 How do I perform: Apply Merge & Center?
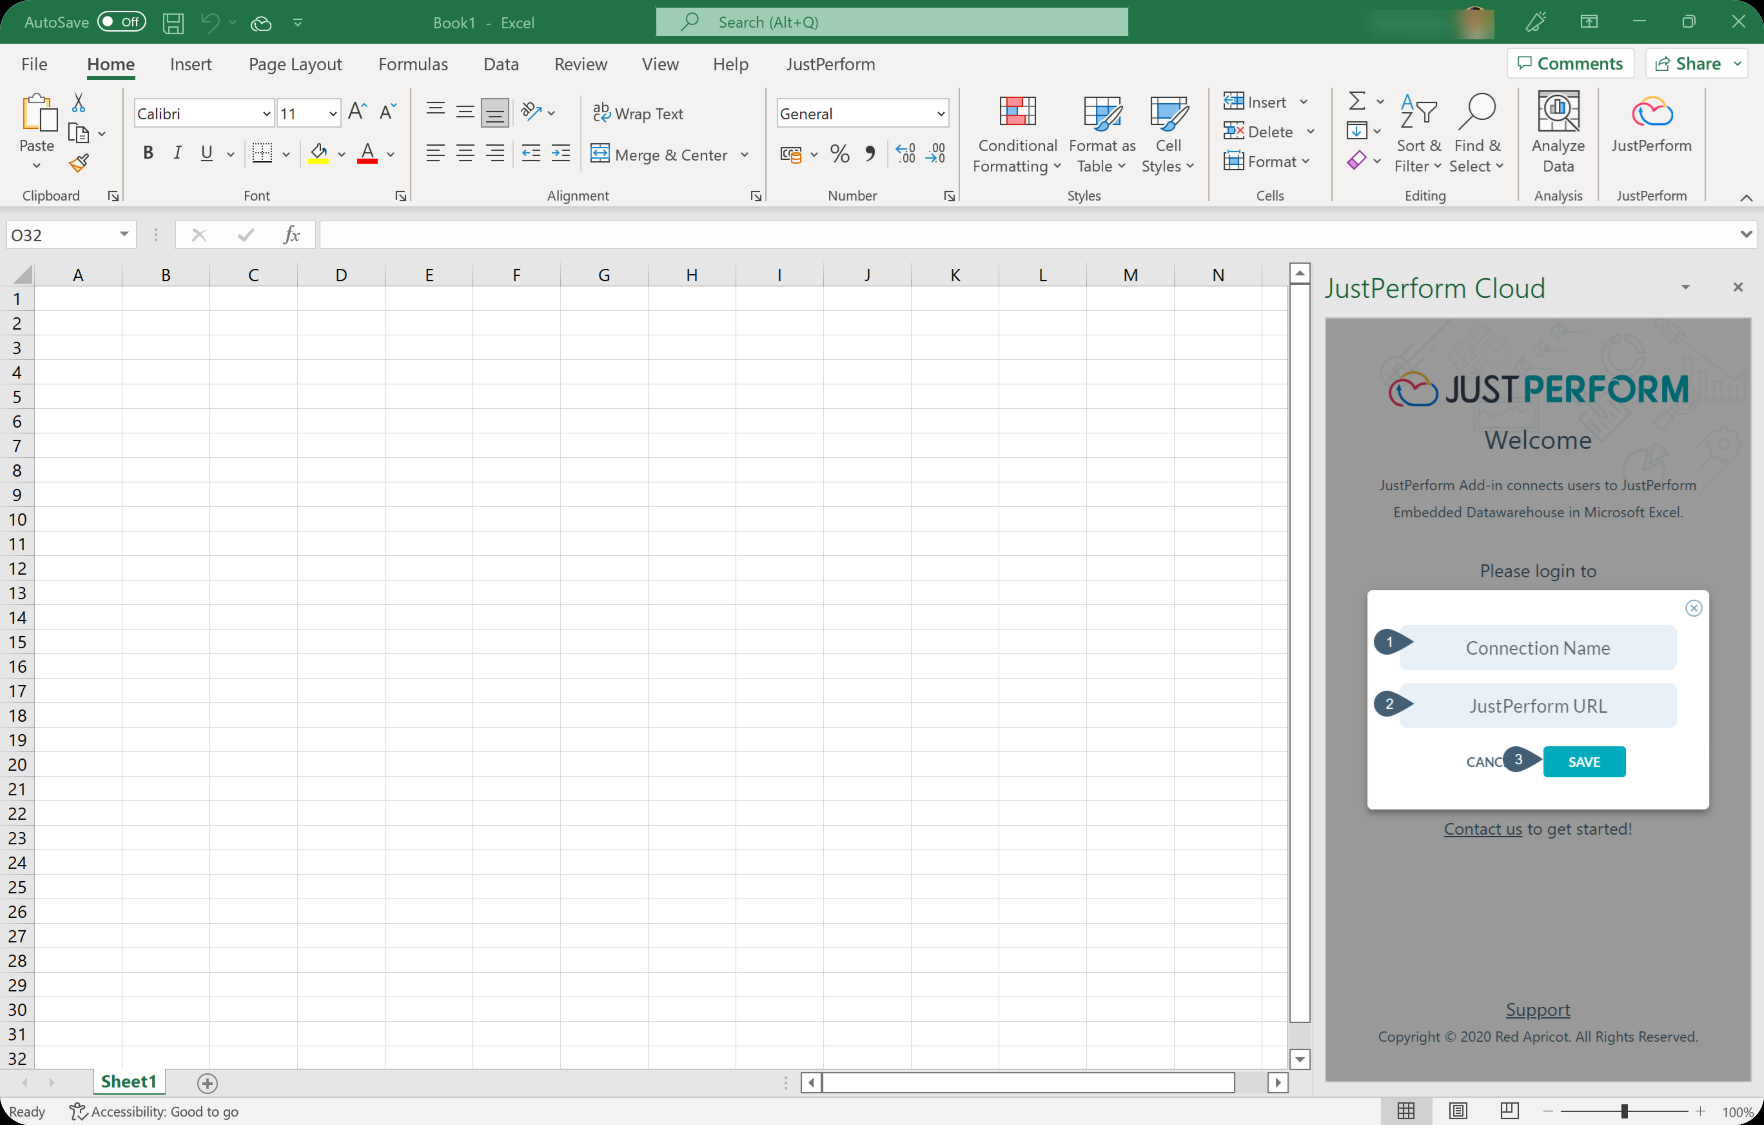663,155
